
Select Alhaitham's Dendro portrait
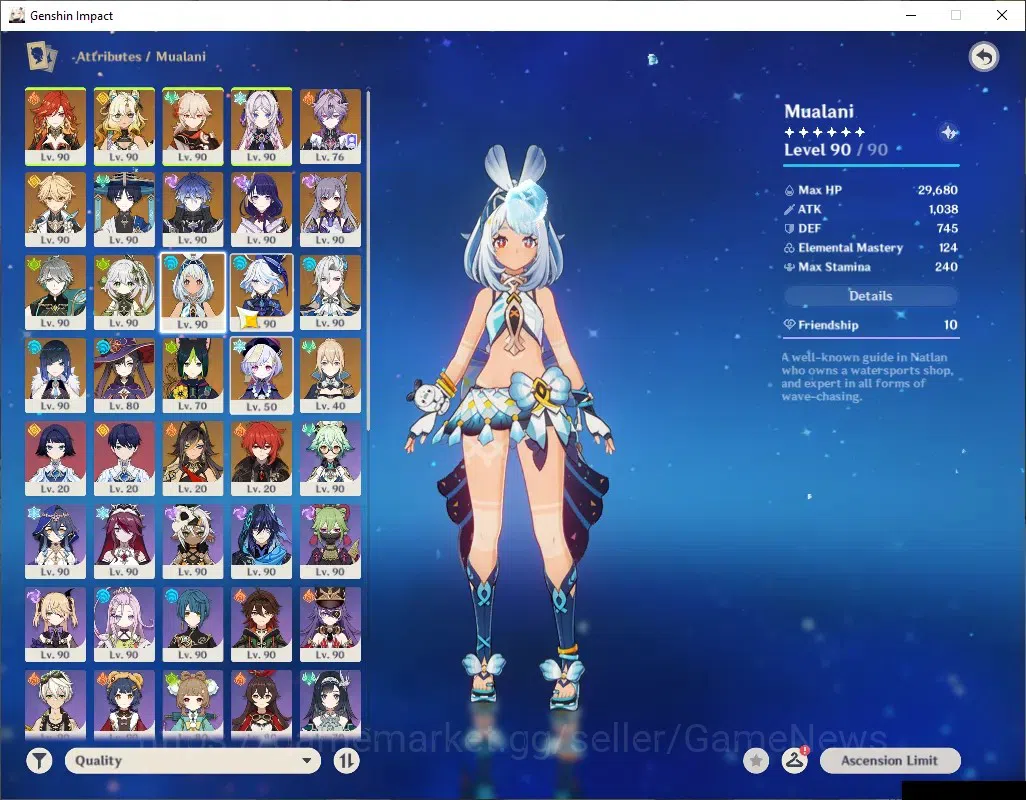[x=56, y=293]
